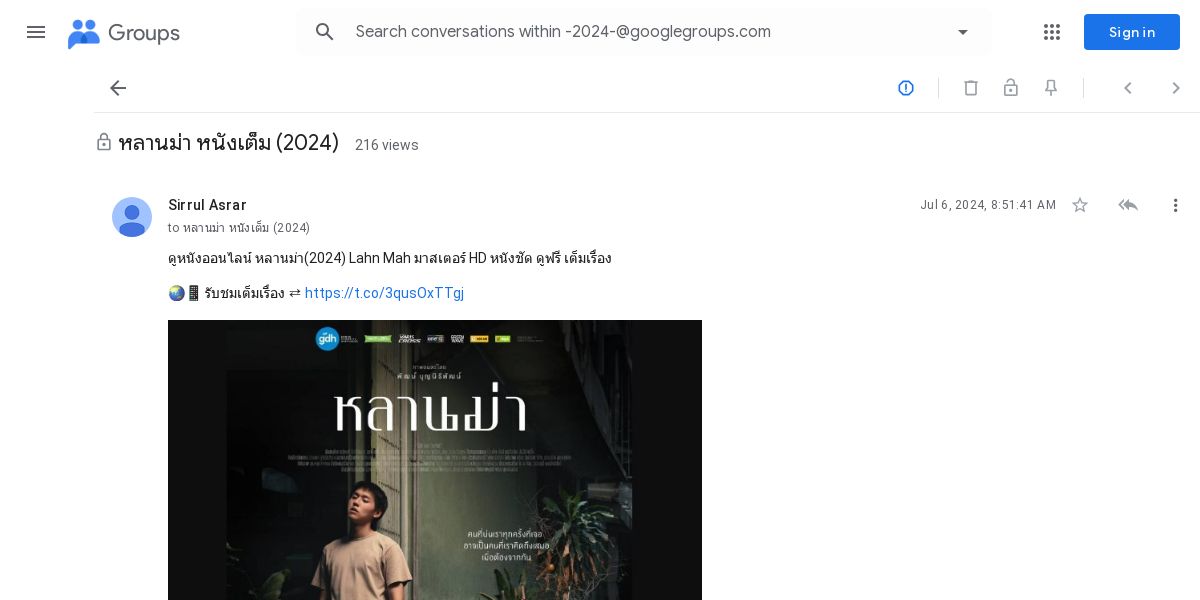Click the Sign in button

click(1132, 32)
